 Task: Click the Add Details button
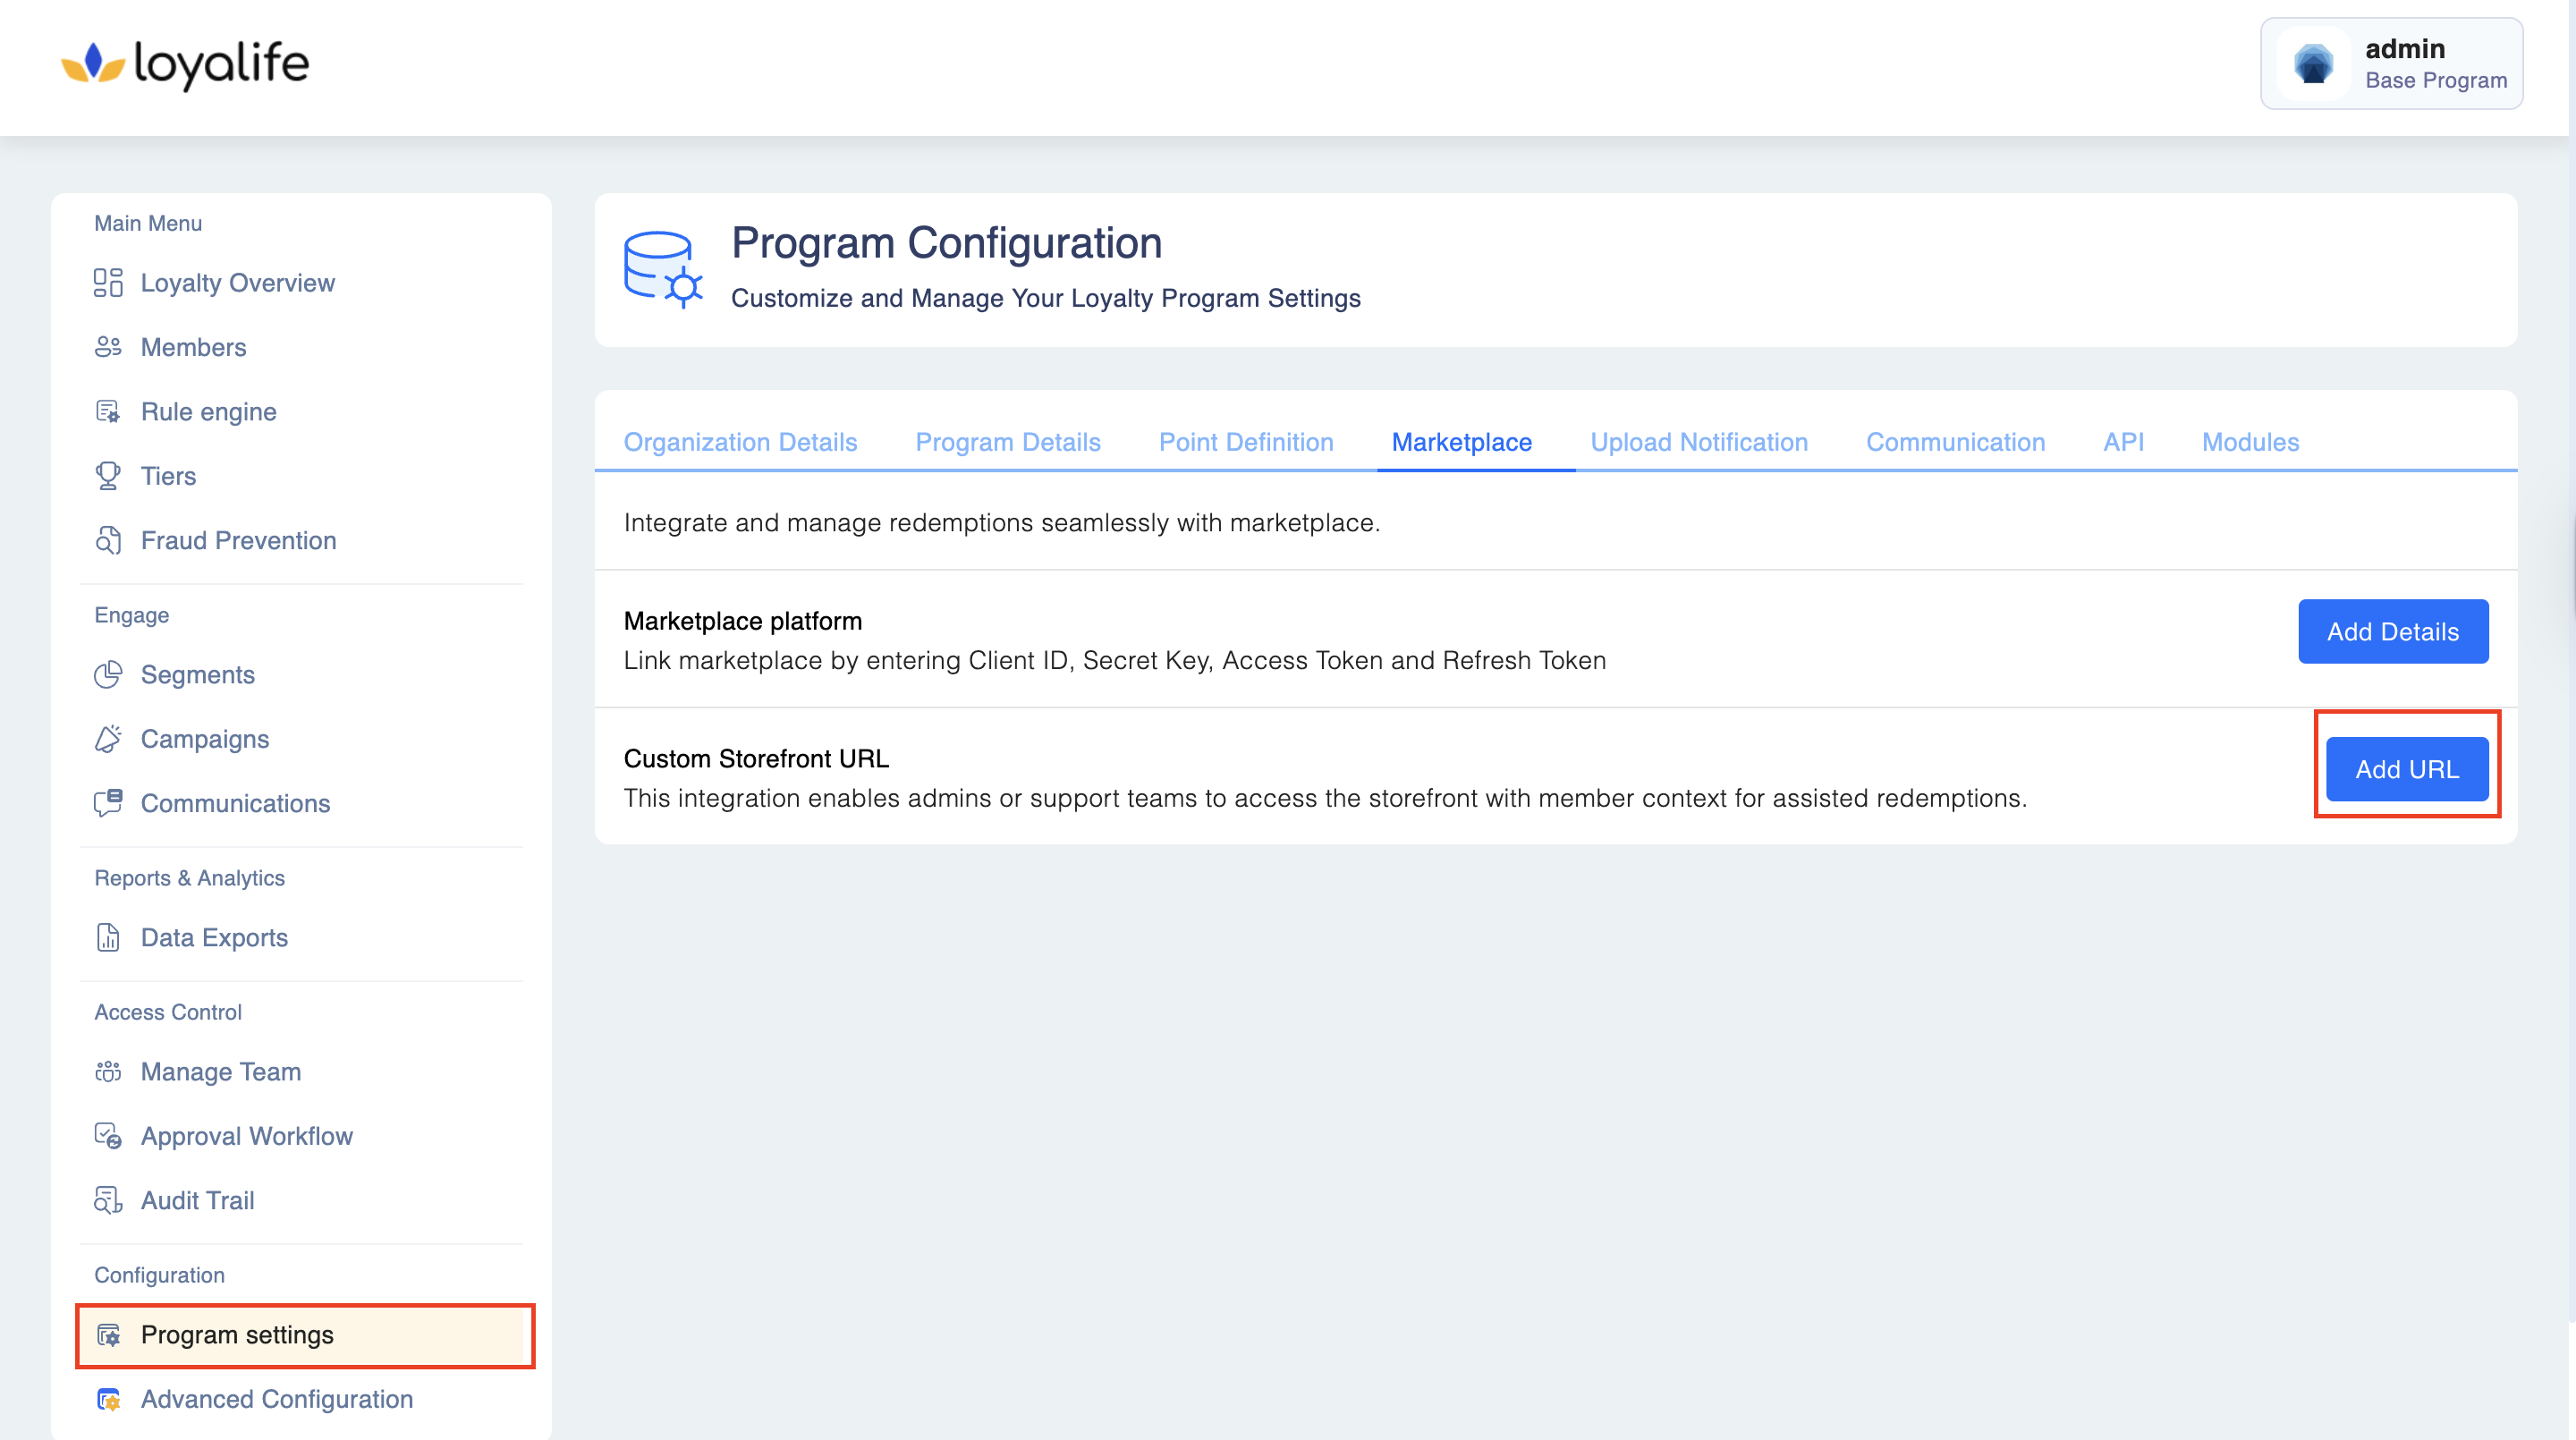coord(2392,631)
